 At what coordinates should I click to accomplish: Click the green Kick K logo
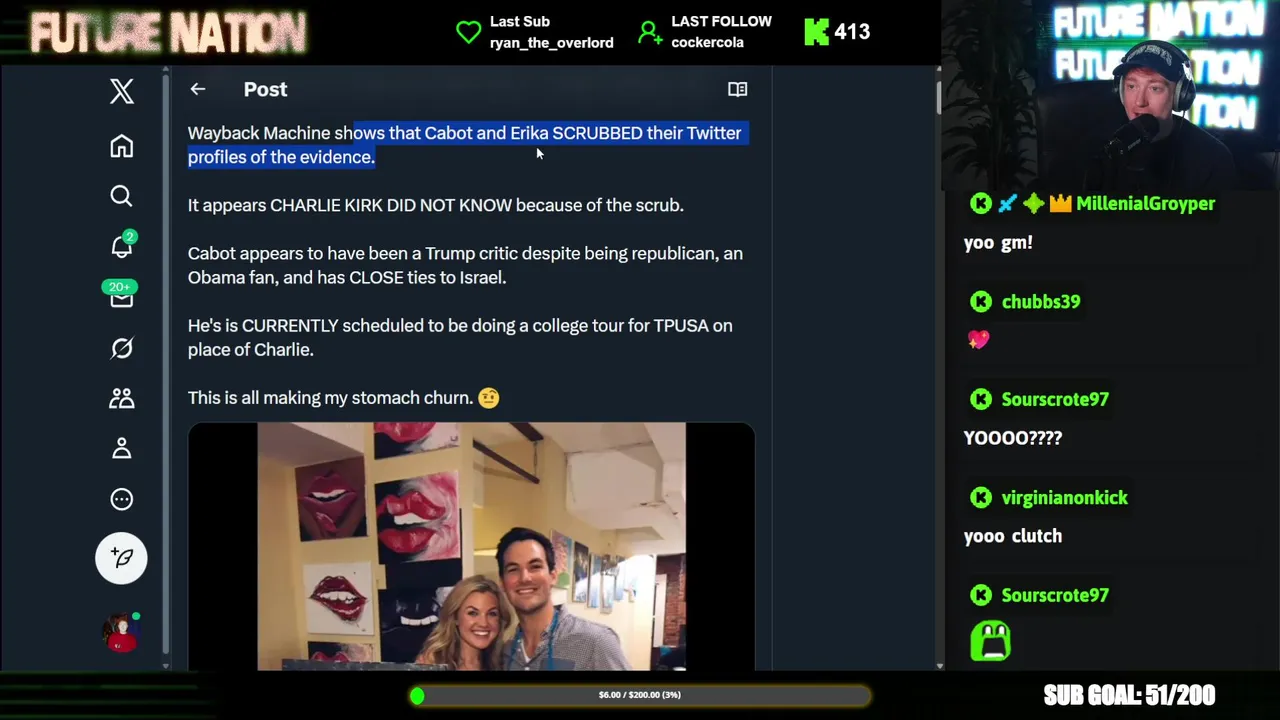click(x=816, y=32)
